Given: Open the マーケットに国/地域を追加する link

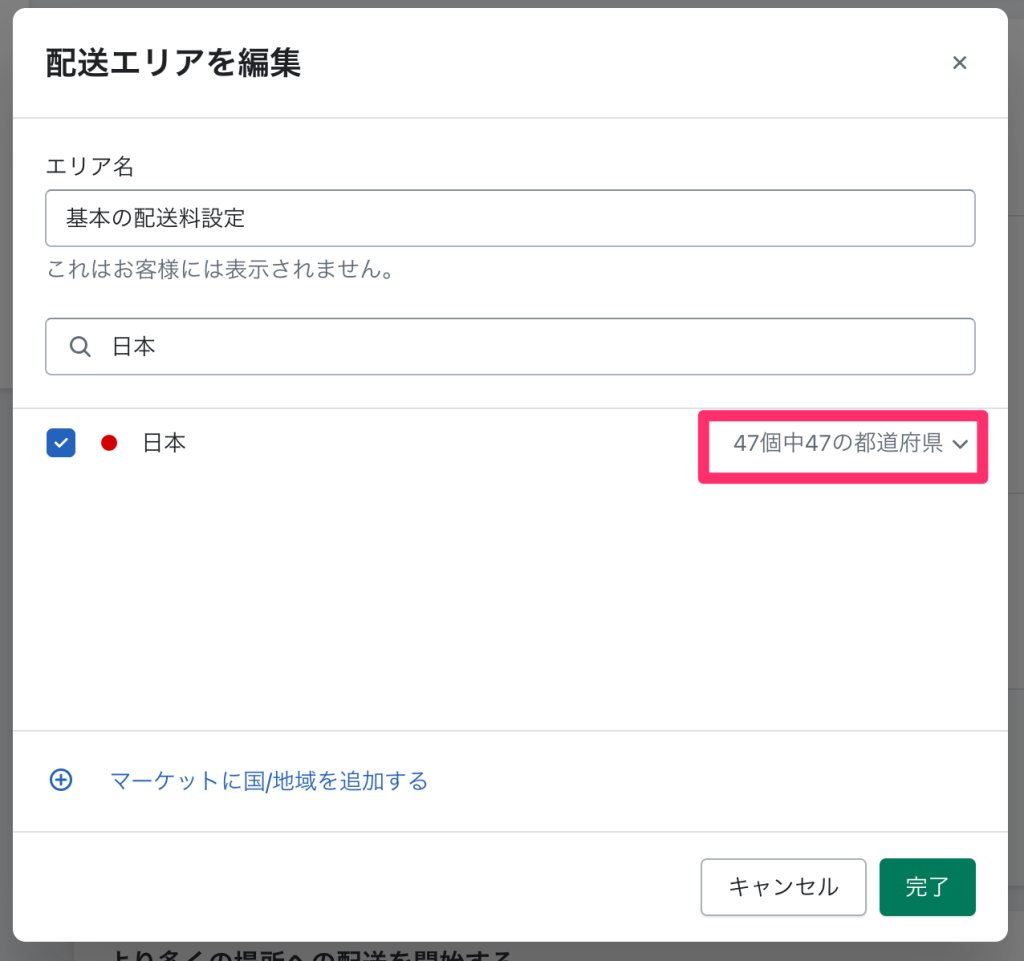Looking at the screenshot, I should tap(268, 781).
